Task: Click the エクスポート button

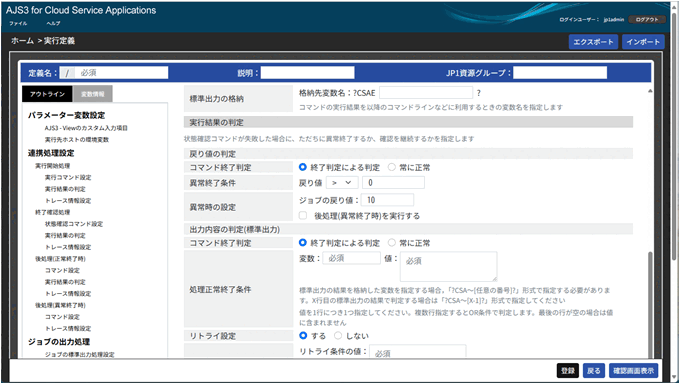Action: [x=593, y=42]
